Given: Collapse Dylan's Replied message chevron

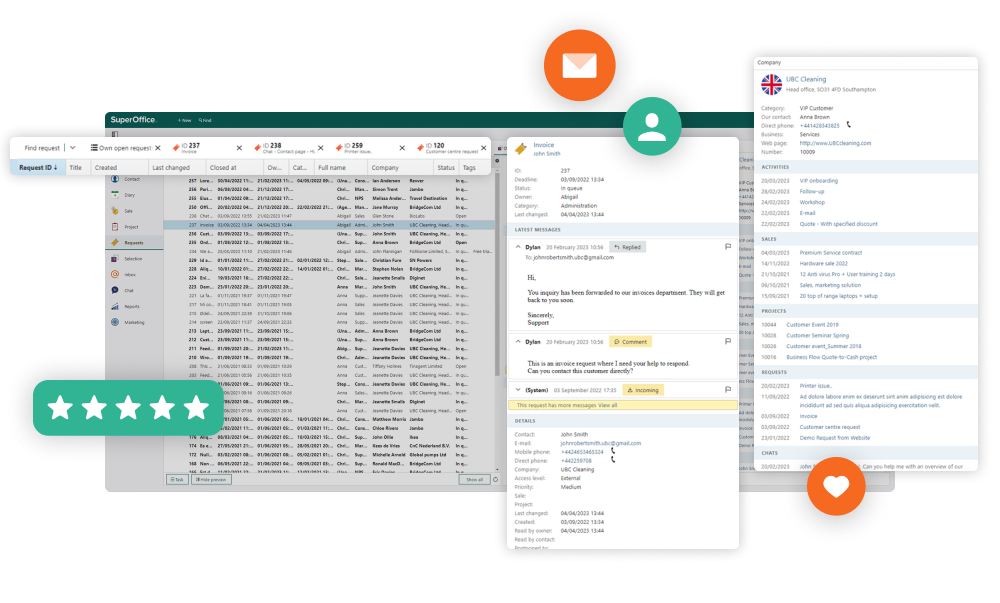Looking at the screenshot, I should (518, 246).
